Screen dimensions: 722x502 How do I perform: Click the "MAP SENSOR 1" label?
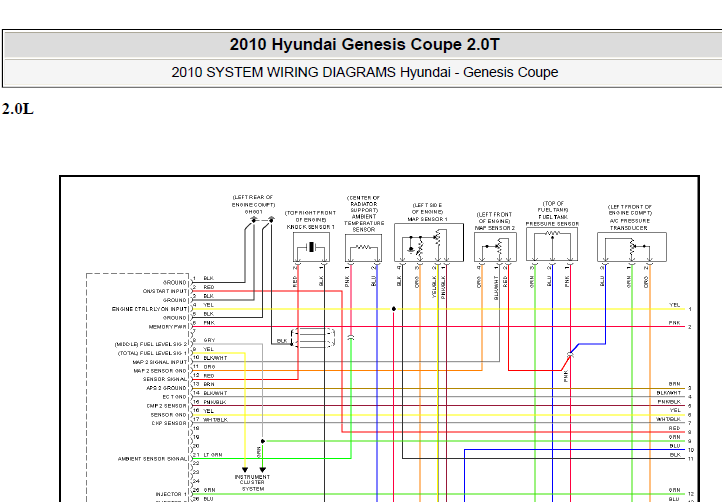pos(427,219)
